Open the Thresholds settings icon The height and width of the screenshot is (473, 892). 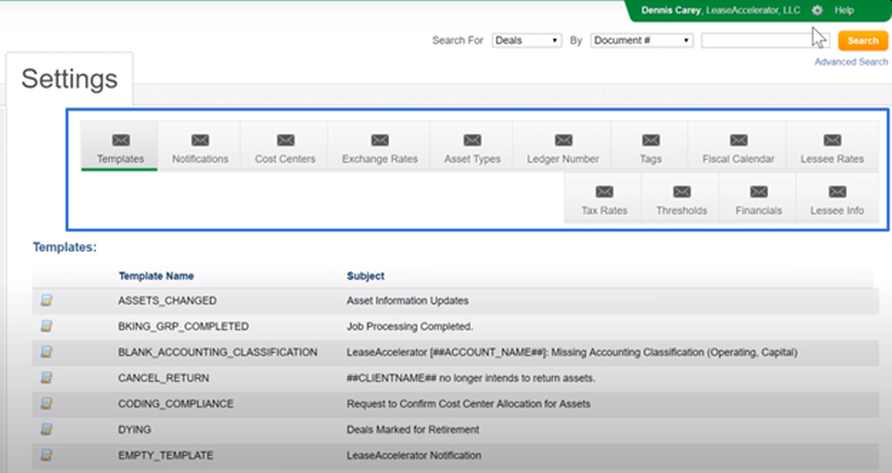point(681,192)
